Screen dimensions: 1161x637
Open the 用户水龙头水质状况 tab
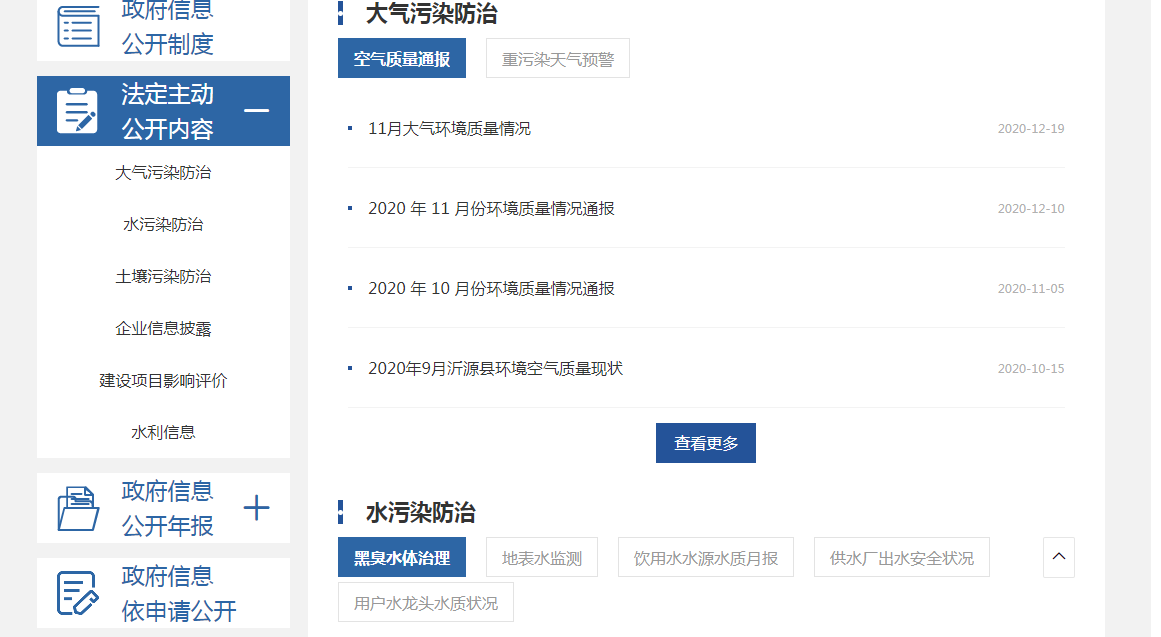pos(425,603)
